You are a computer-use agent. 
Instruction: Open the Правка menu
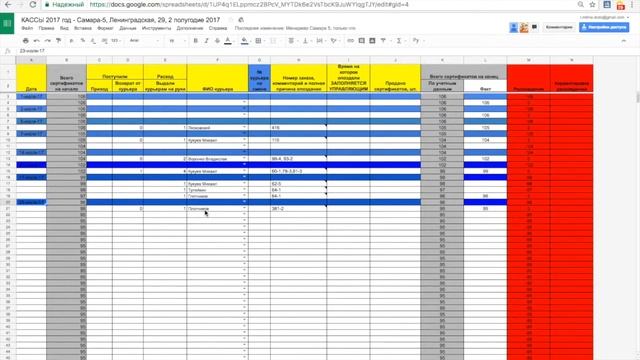47,29
